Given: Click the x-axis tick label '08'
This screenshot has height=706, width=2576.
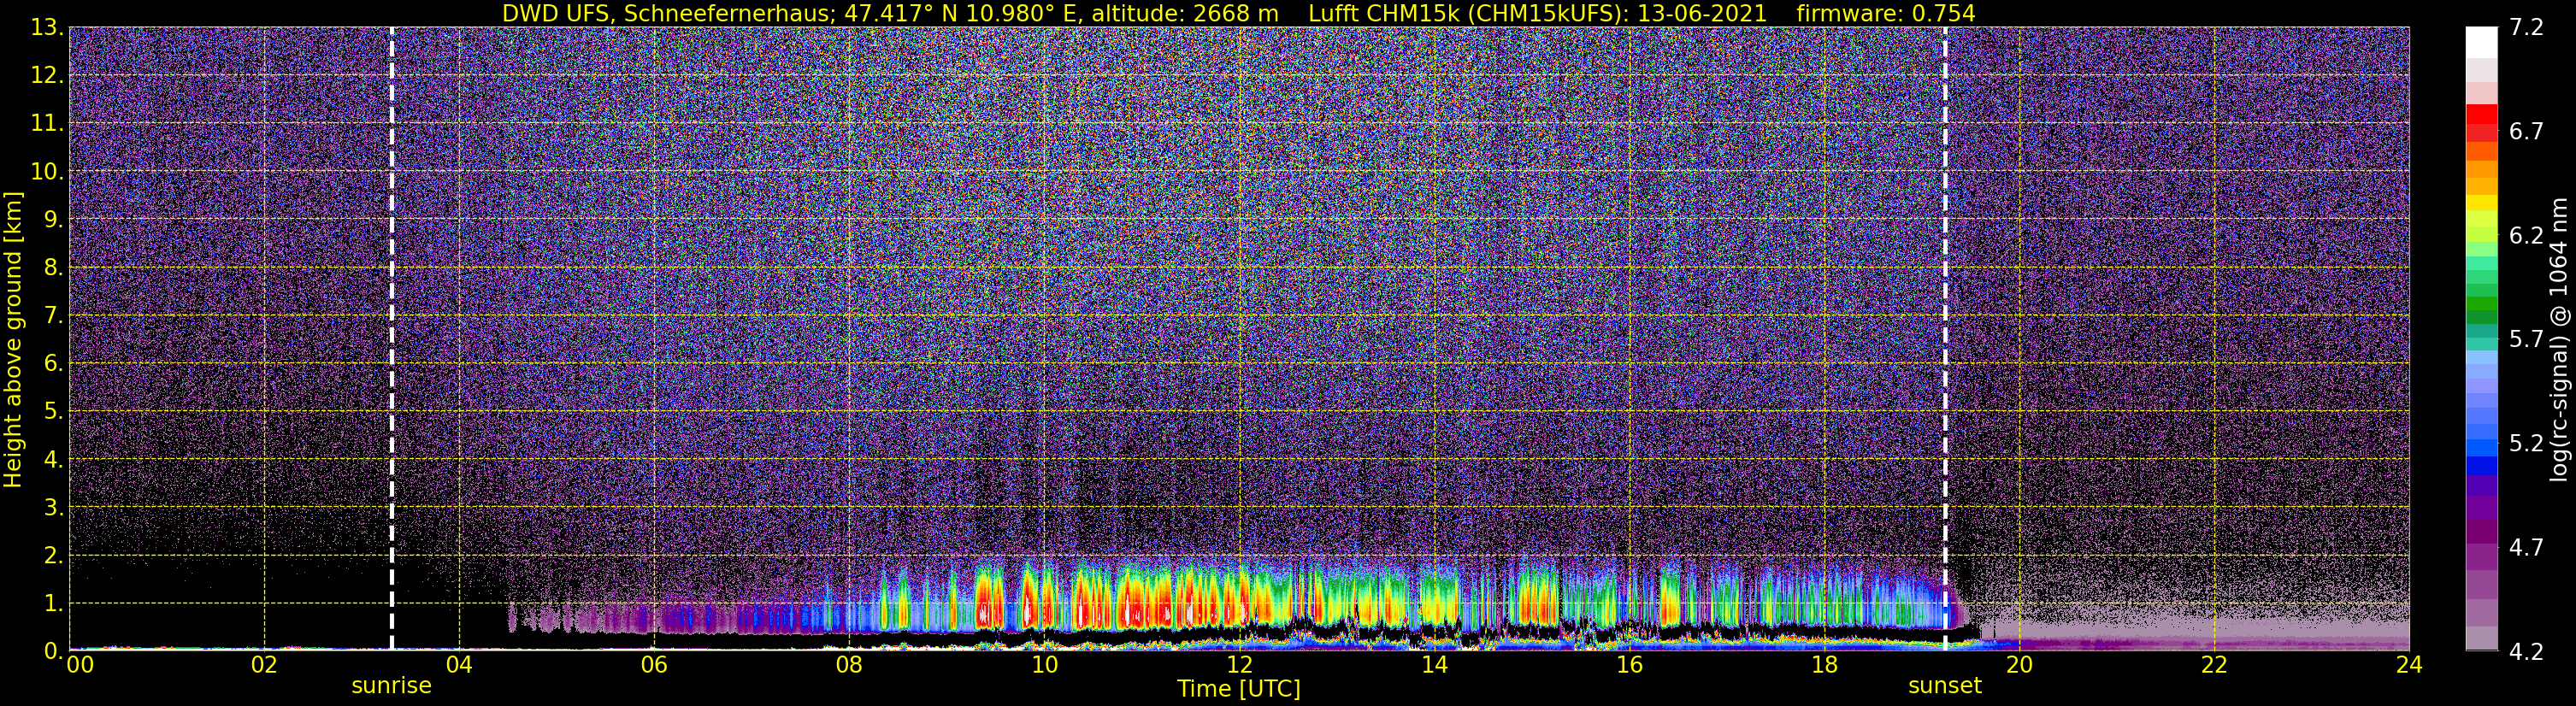Looking at the screenshot, I should point(849,666).
